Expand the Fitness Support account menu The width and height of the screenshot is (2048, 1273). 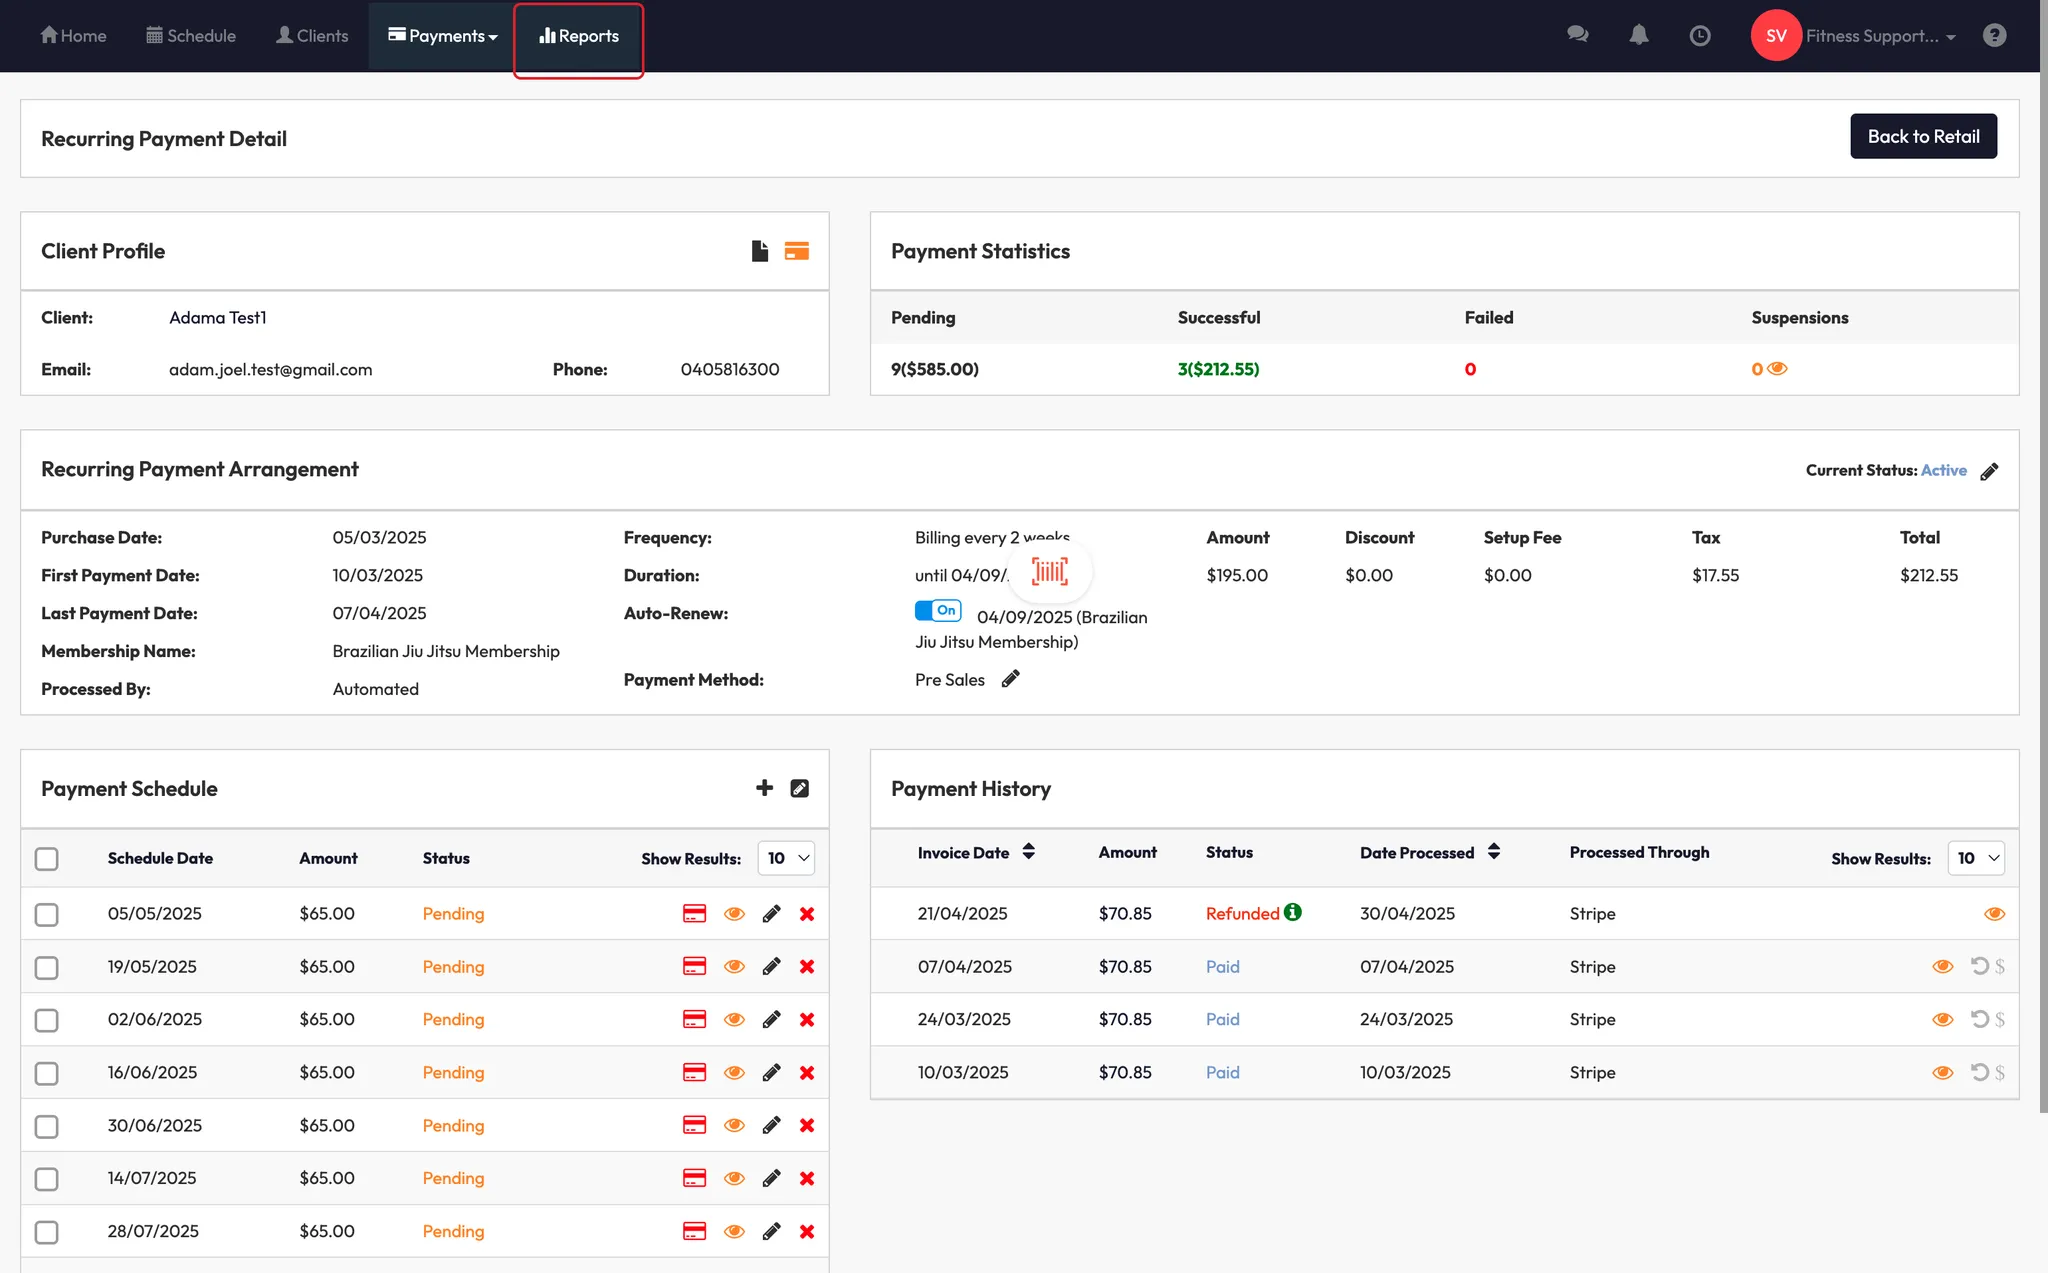coord(1879,36)
